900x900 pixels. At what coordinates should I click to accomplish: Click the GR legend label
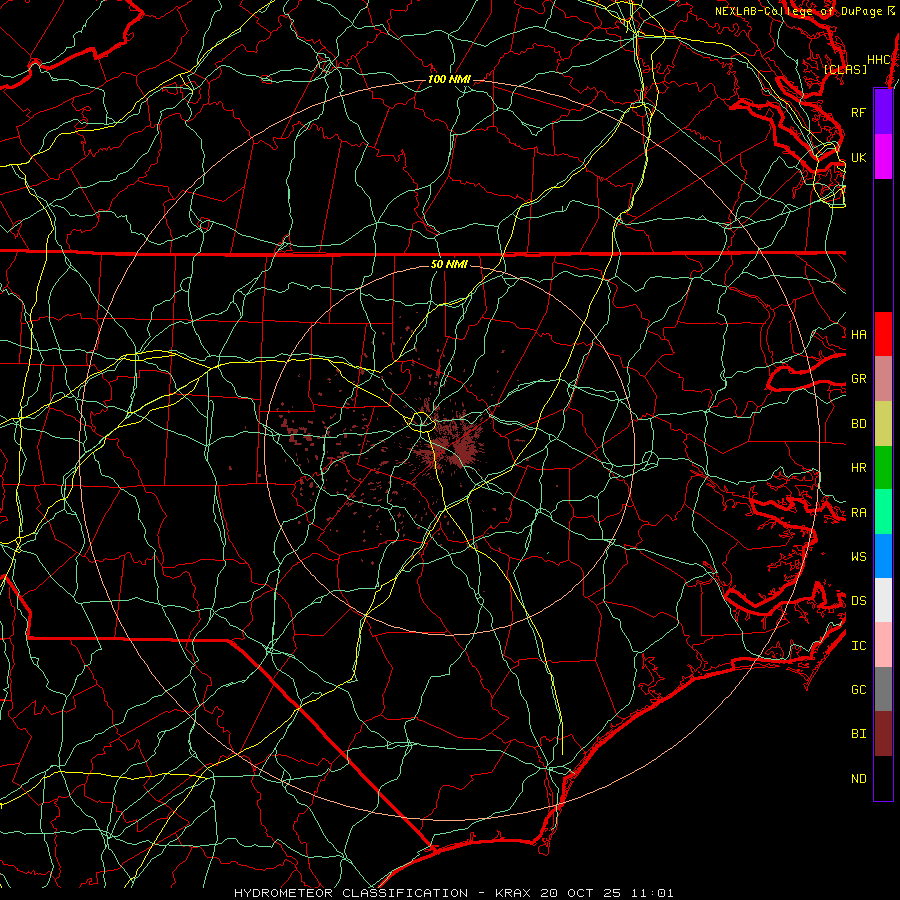[x=858, y=379]
